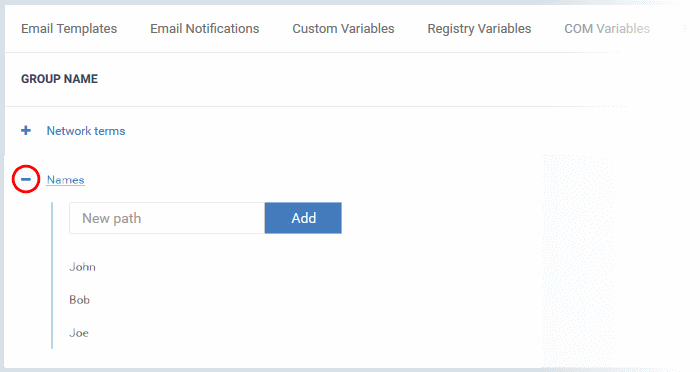Select the John entry in Names
The height and width of the screenshot is (372, 700).
point(82,267)
